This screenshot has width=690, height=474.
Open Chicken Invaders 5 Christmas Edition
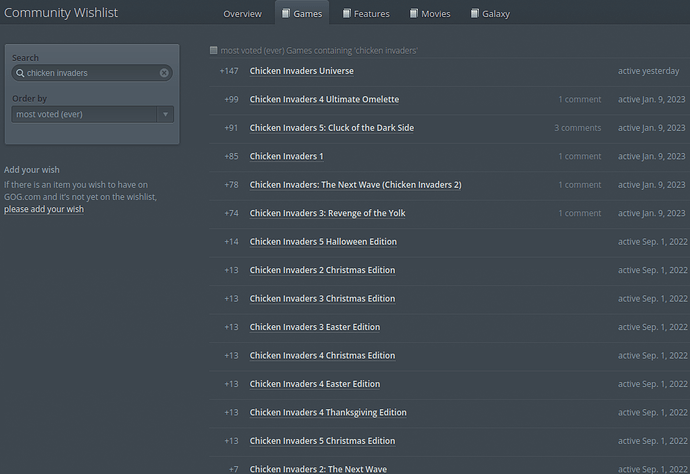(x=322, y=441)
